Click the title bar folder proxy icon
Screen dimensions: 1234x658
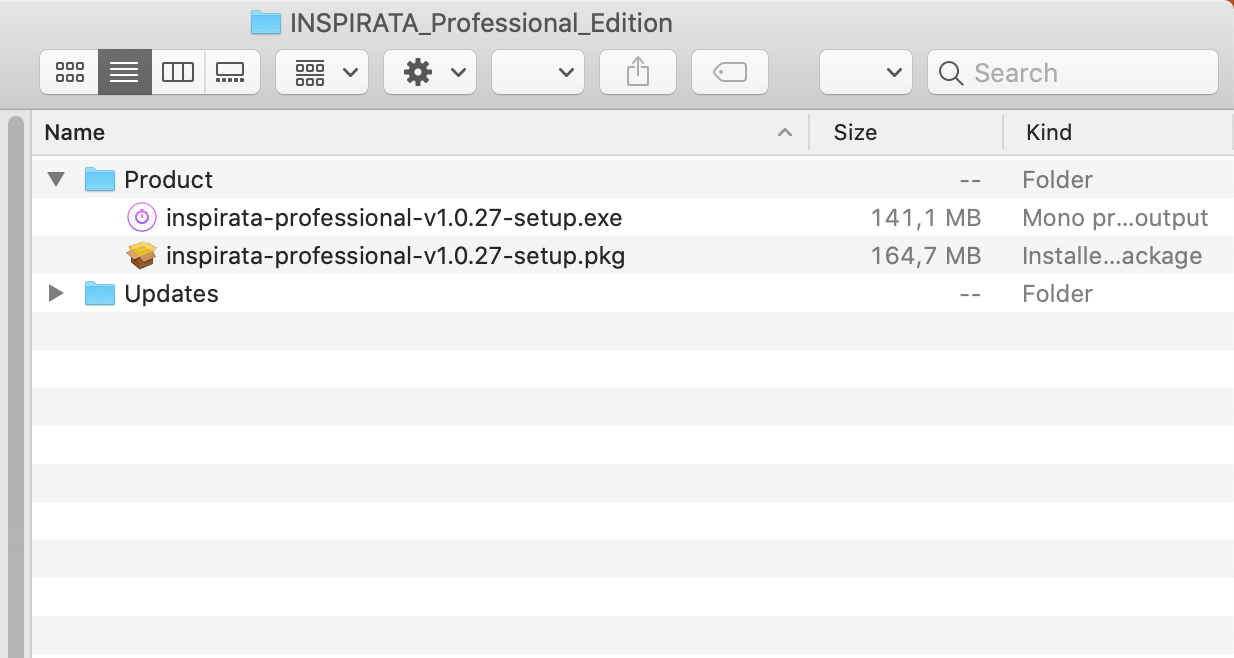point(265,22)
